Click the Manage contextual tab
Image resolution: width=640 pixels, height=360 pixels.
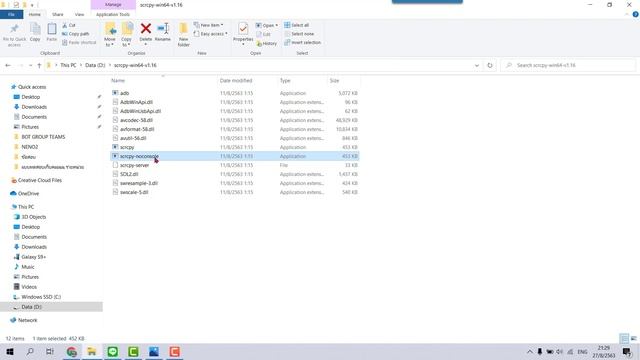113,4
